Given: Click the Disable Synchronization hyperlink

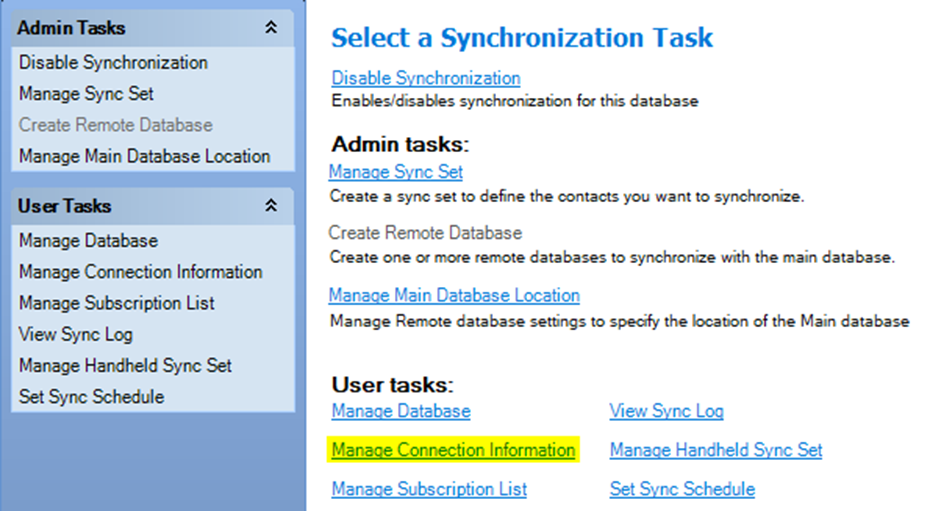Looking at the screenshot, I should [426, 78].
